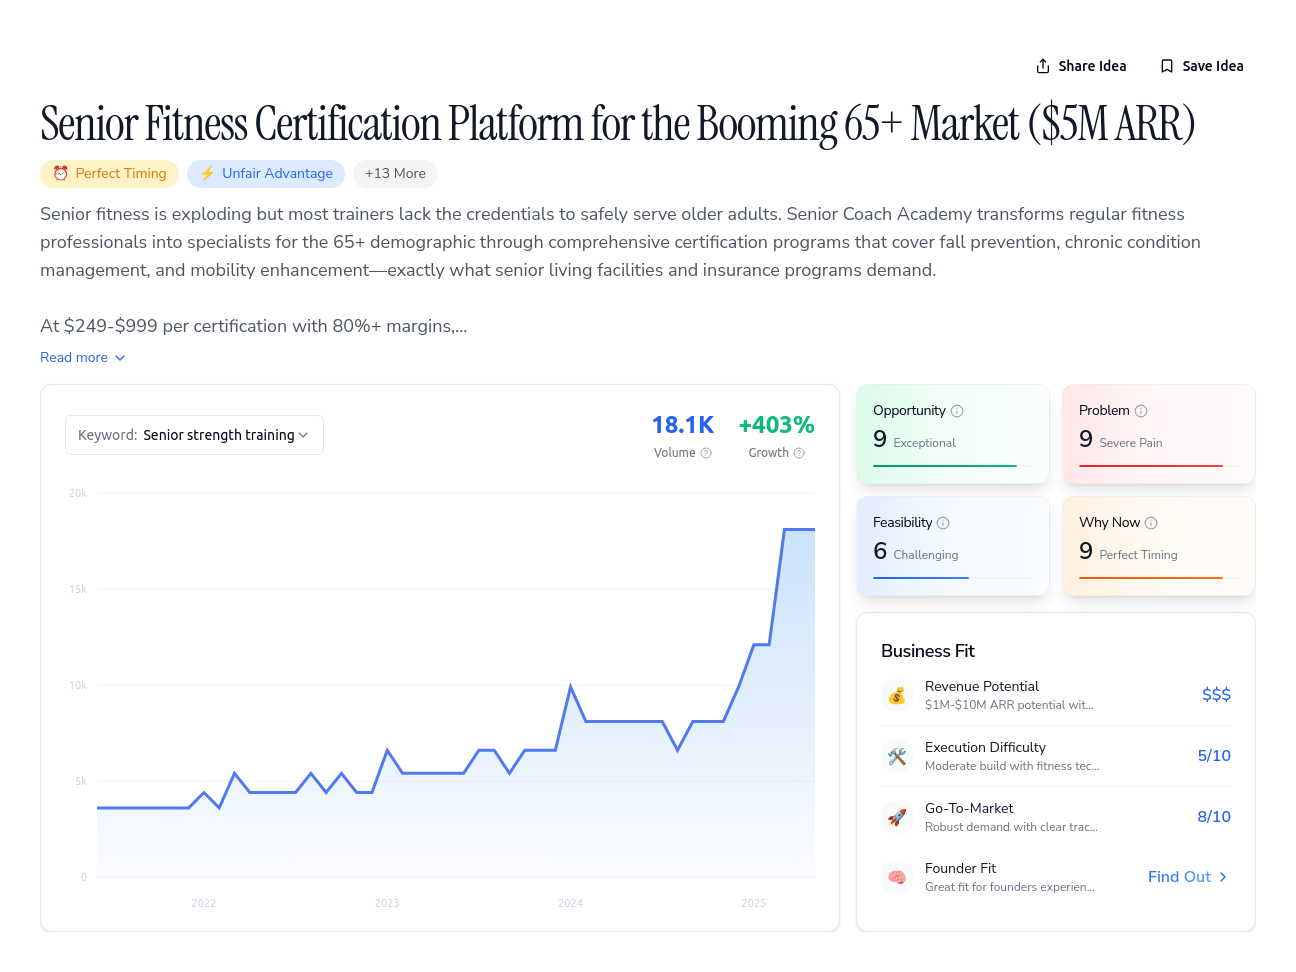Open the Volume help question-mark icon

[706, 453]
